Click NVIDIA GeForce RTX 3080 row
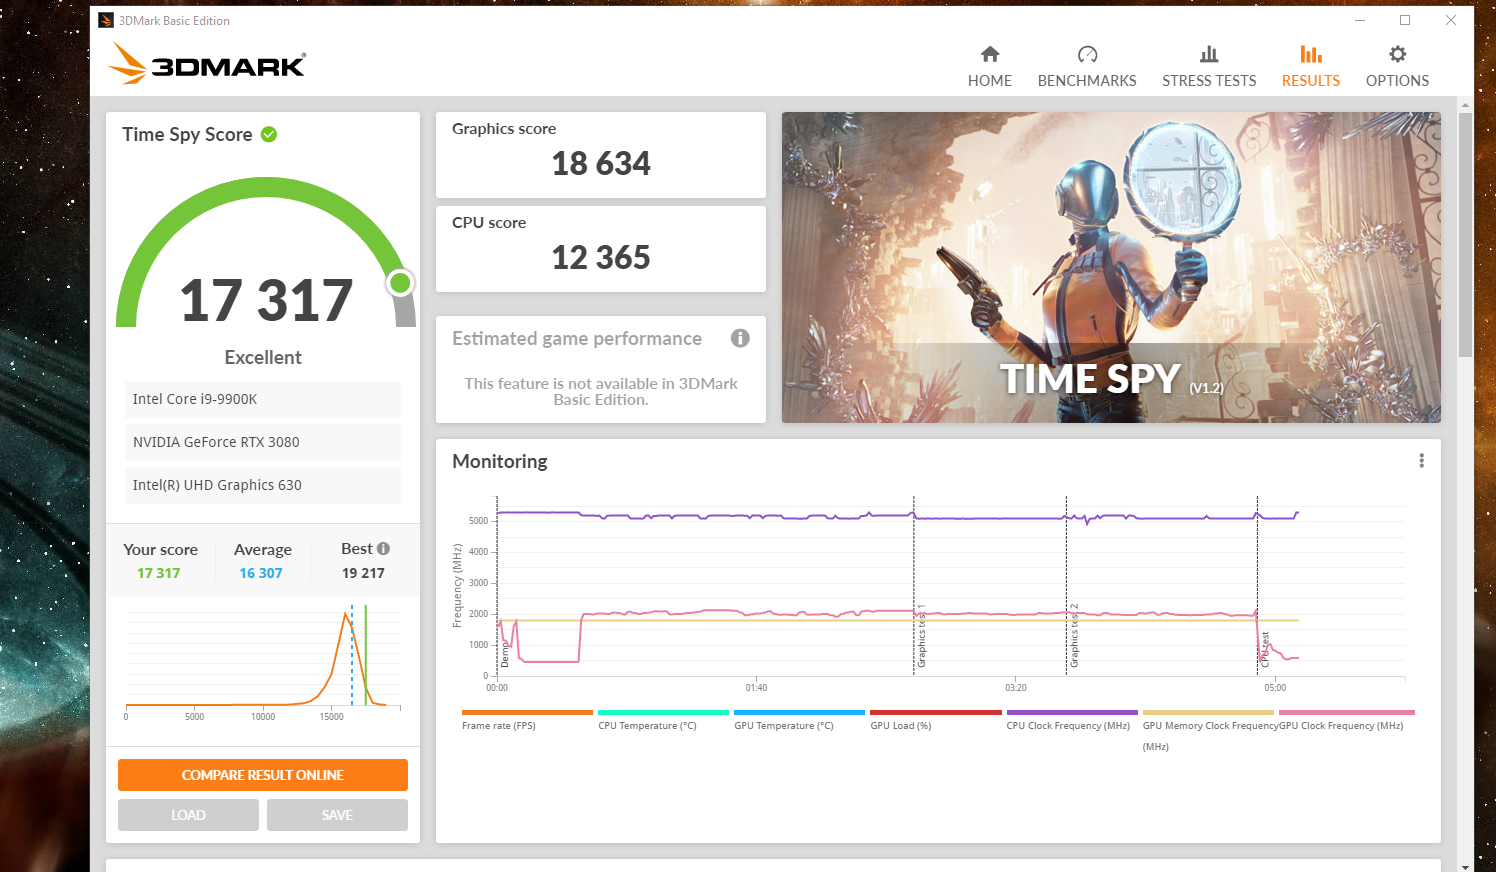 point(263,442)
